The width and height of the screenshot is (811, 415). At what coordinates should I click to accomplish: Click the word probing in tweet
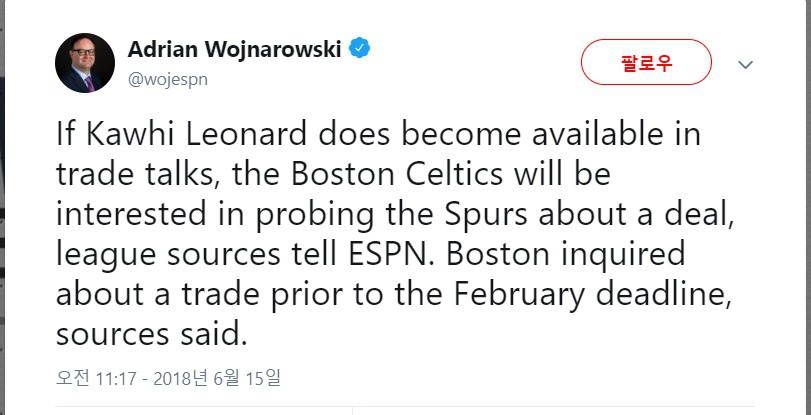[314, 215]
